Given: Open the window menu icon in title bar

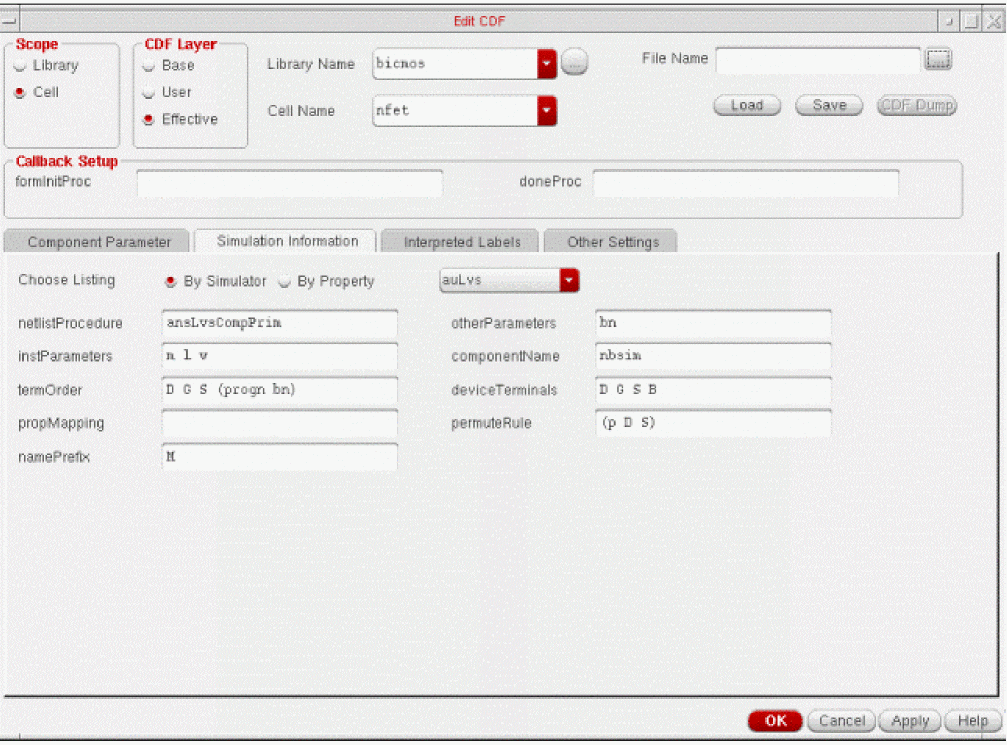Looking at the screenshot, I should click(x=9, y=21).
